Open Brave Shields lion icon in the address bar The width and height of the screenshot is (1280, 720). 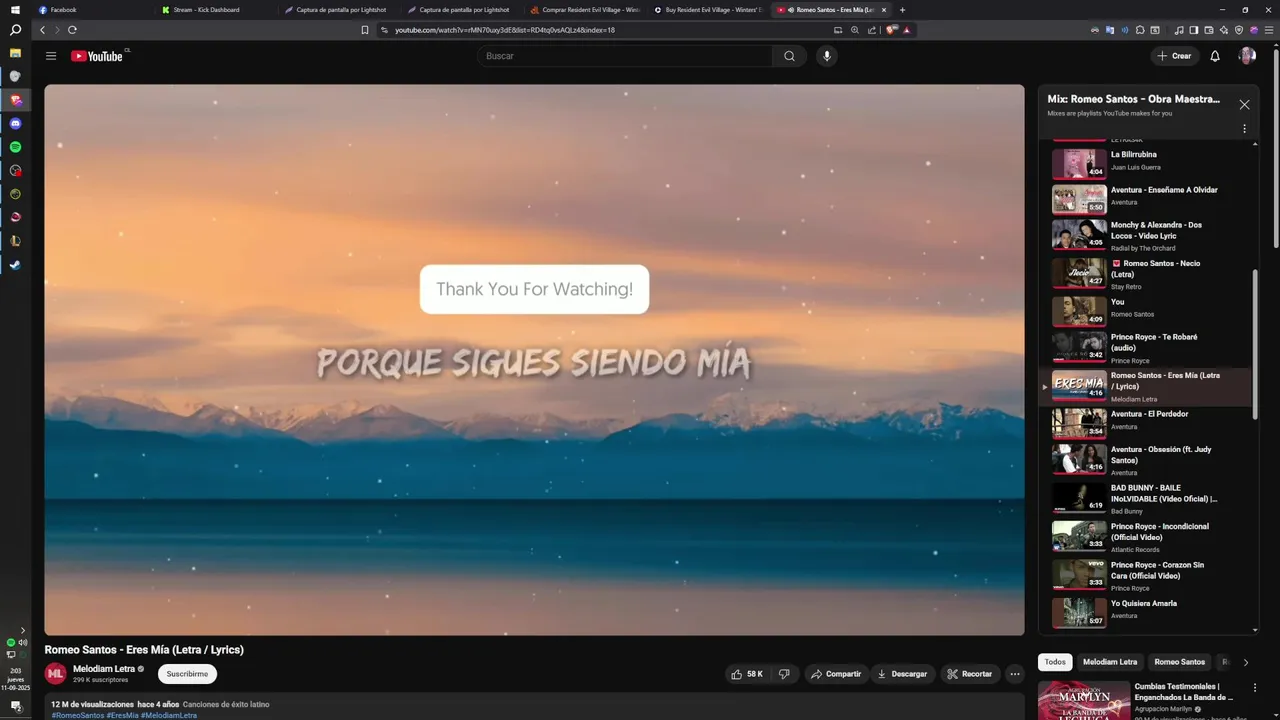click(x=892, y=30)
